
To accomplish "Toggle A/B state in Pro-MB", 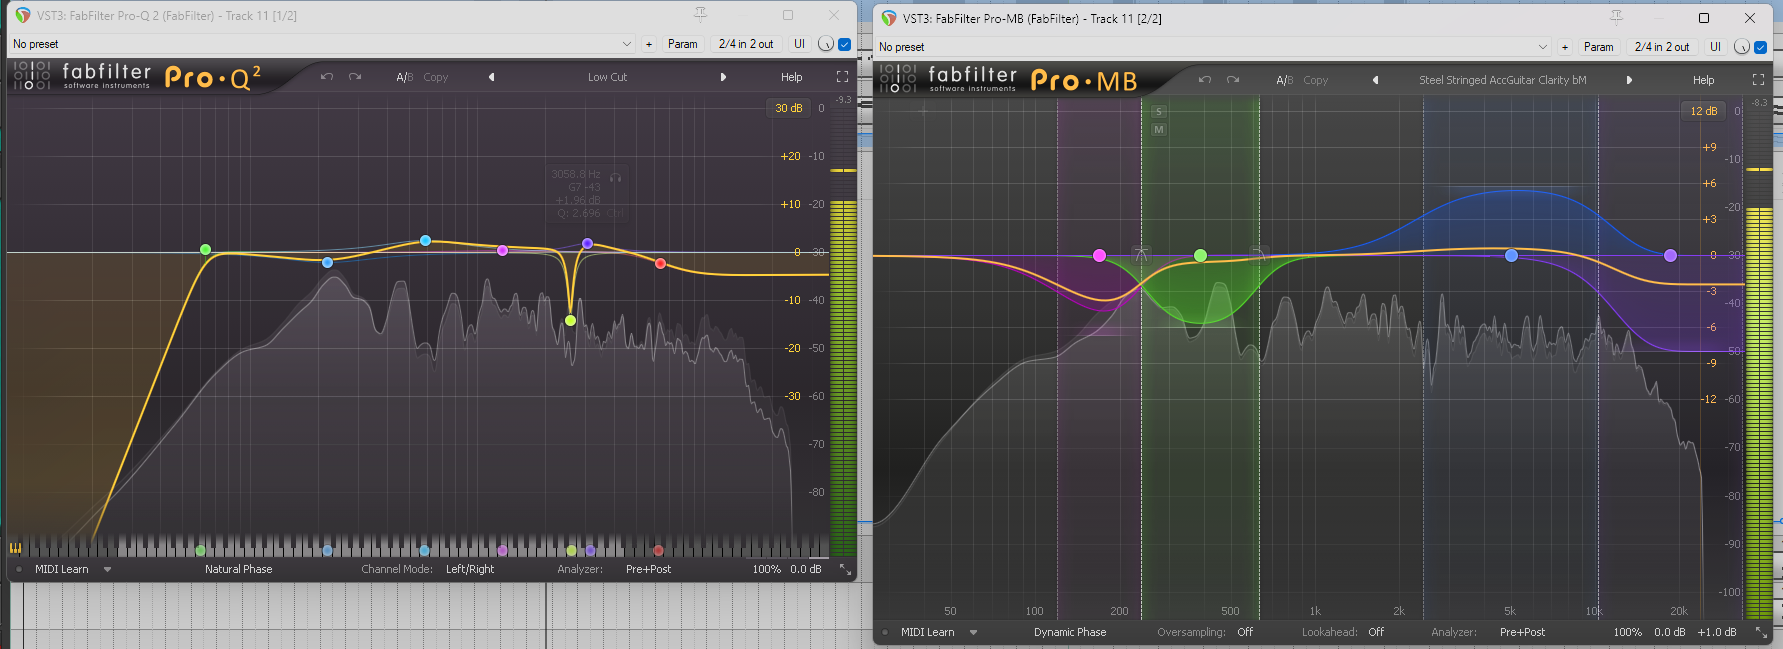I will click(x=1284, y=80).
